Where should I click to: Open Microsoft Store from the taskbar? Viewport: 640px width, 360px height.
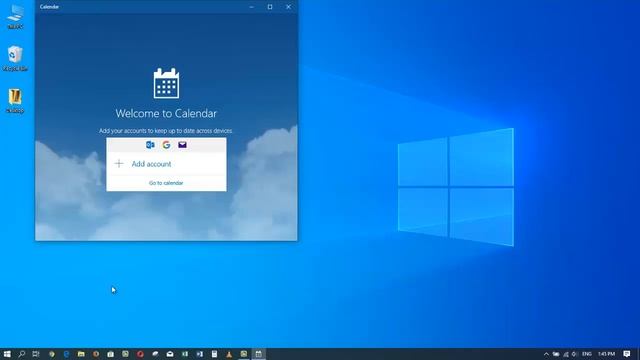coord(111,354)
